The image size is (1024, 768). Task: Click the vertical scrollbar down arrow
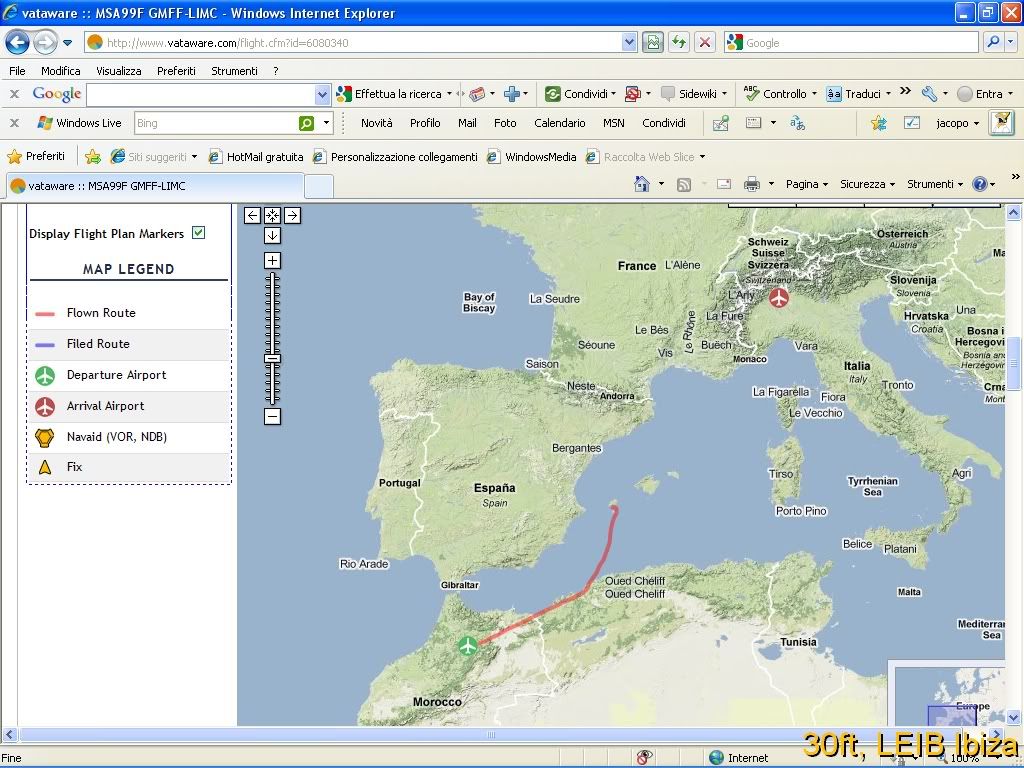click(1013, 717)
